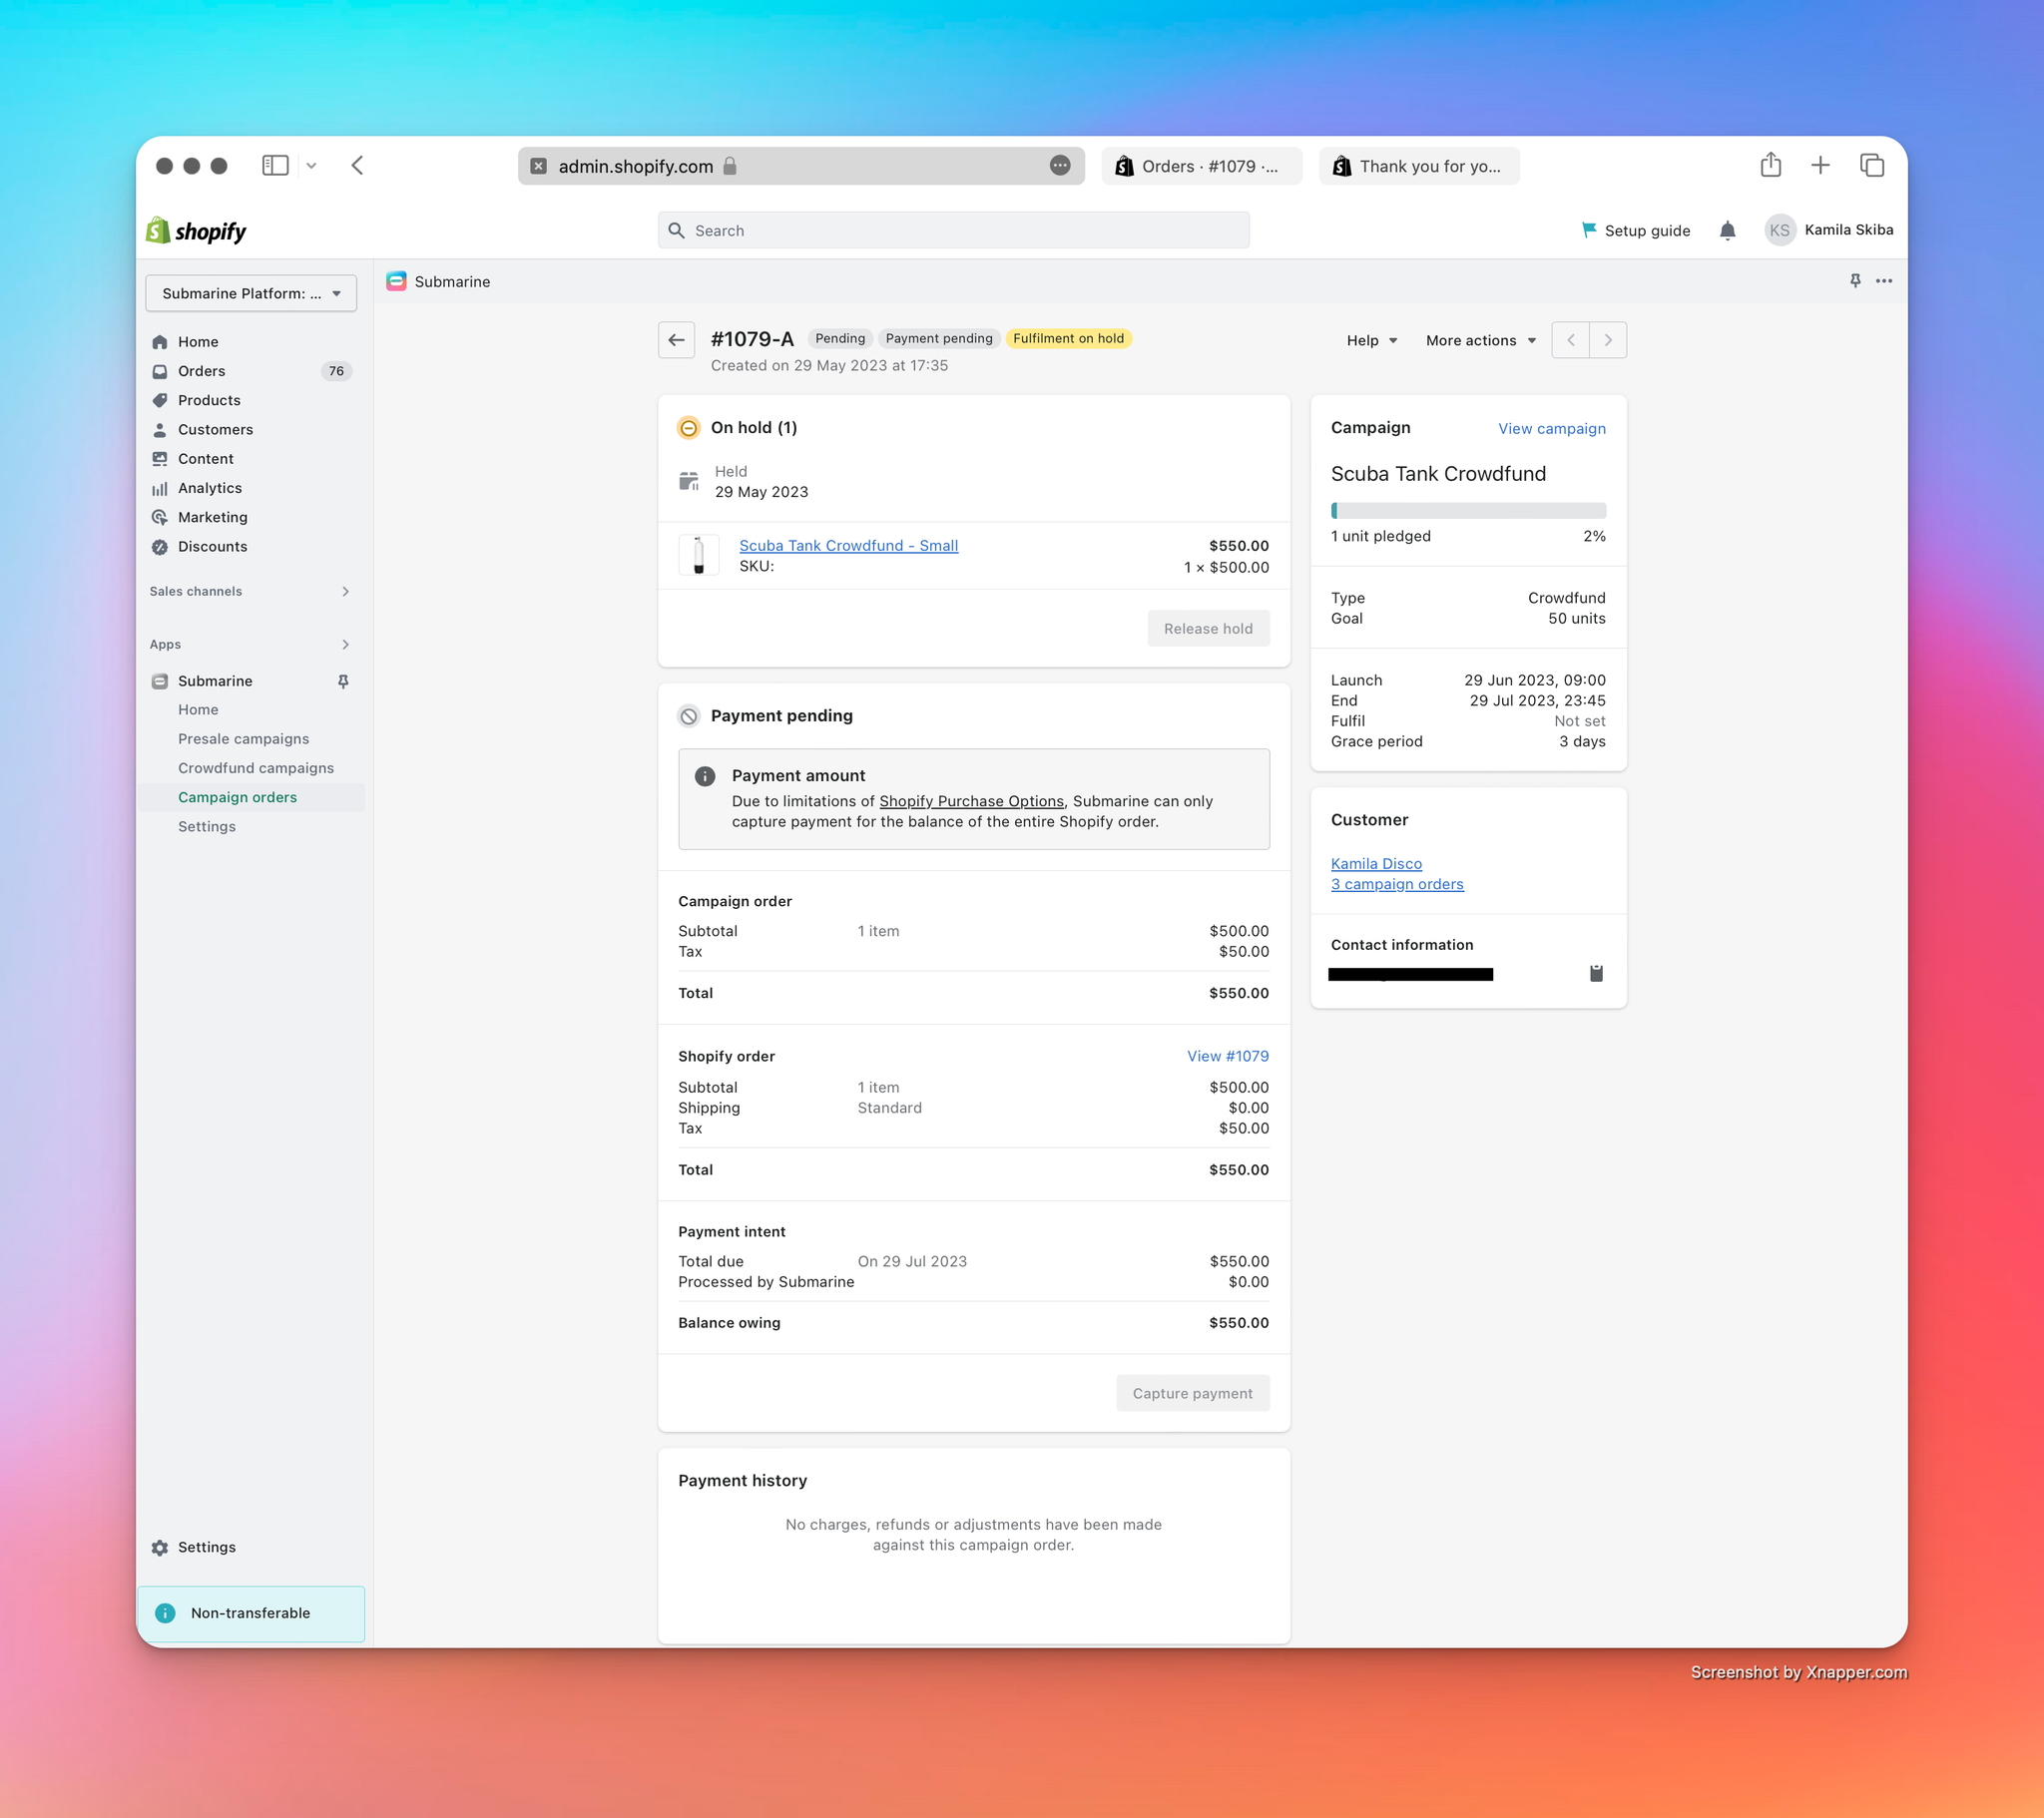
Task: Unpin the Submarine app pin icon in sidebar
Action: pos(343,681)
